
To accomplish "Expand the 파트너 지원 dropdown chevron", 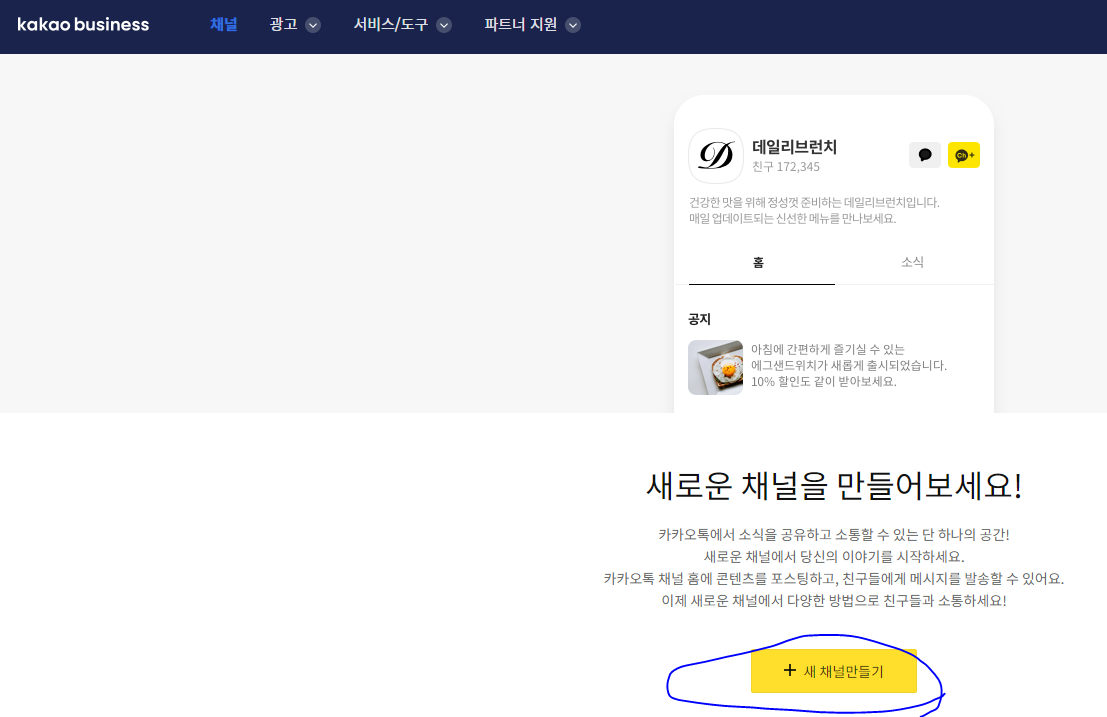I will coord(573,25).
